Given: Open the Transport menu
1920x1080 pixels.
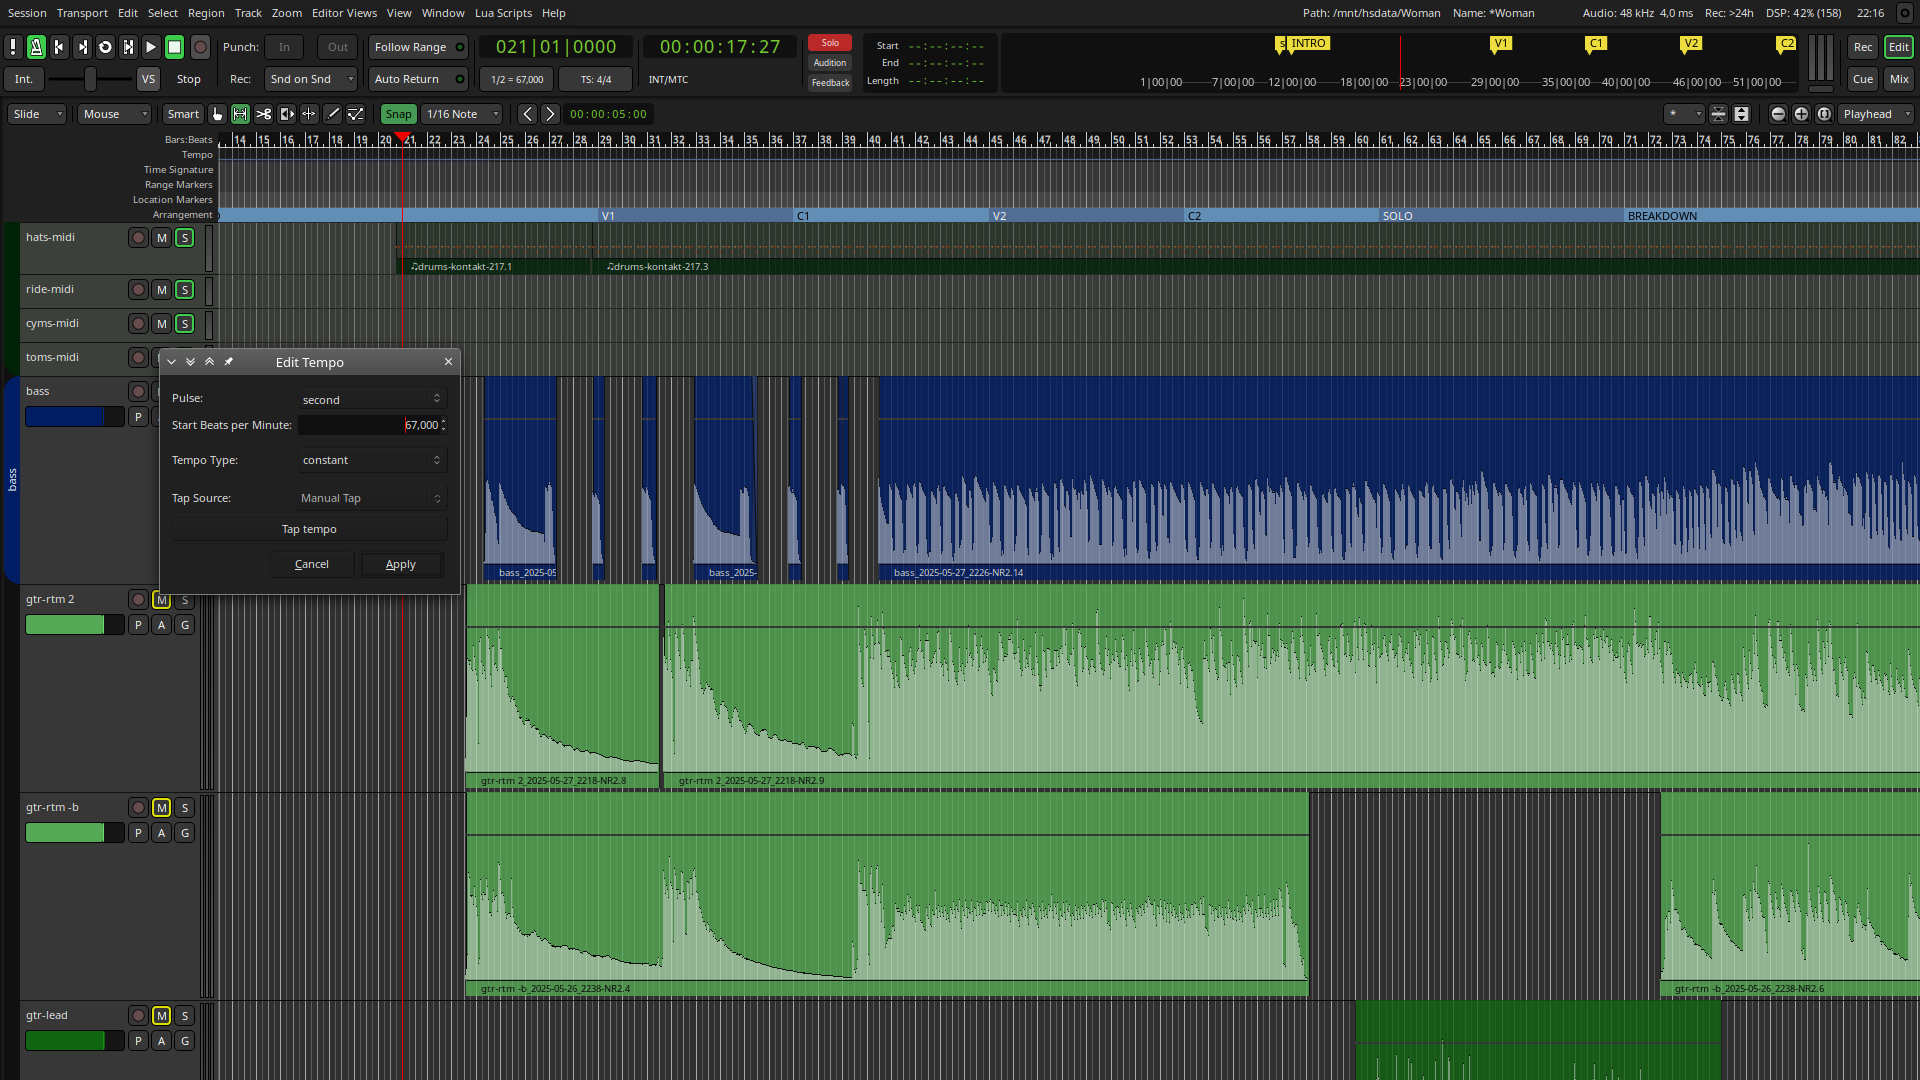Looking at the screenshot, I should (82, 13).
